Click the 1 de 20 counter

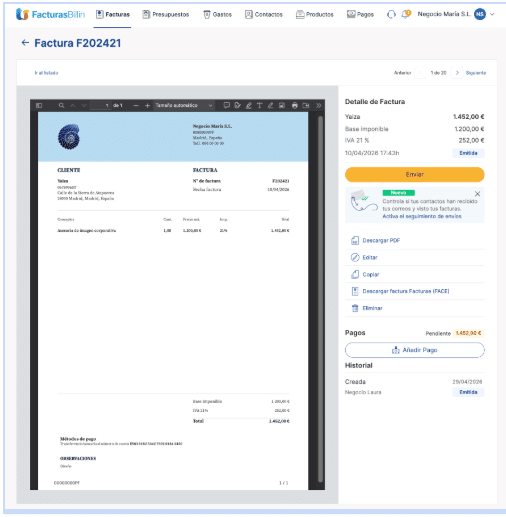click(438, 73)
